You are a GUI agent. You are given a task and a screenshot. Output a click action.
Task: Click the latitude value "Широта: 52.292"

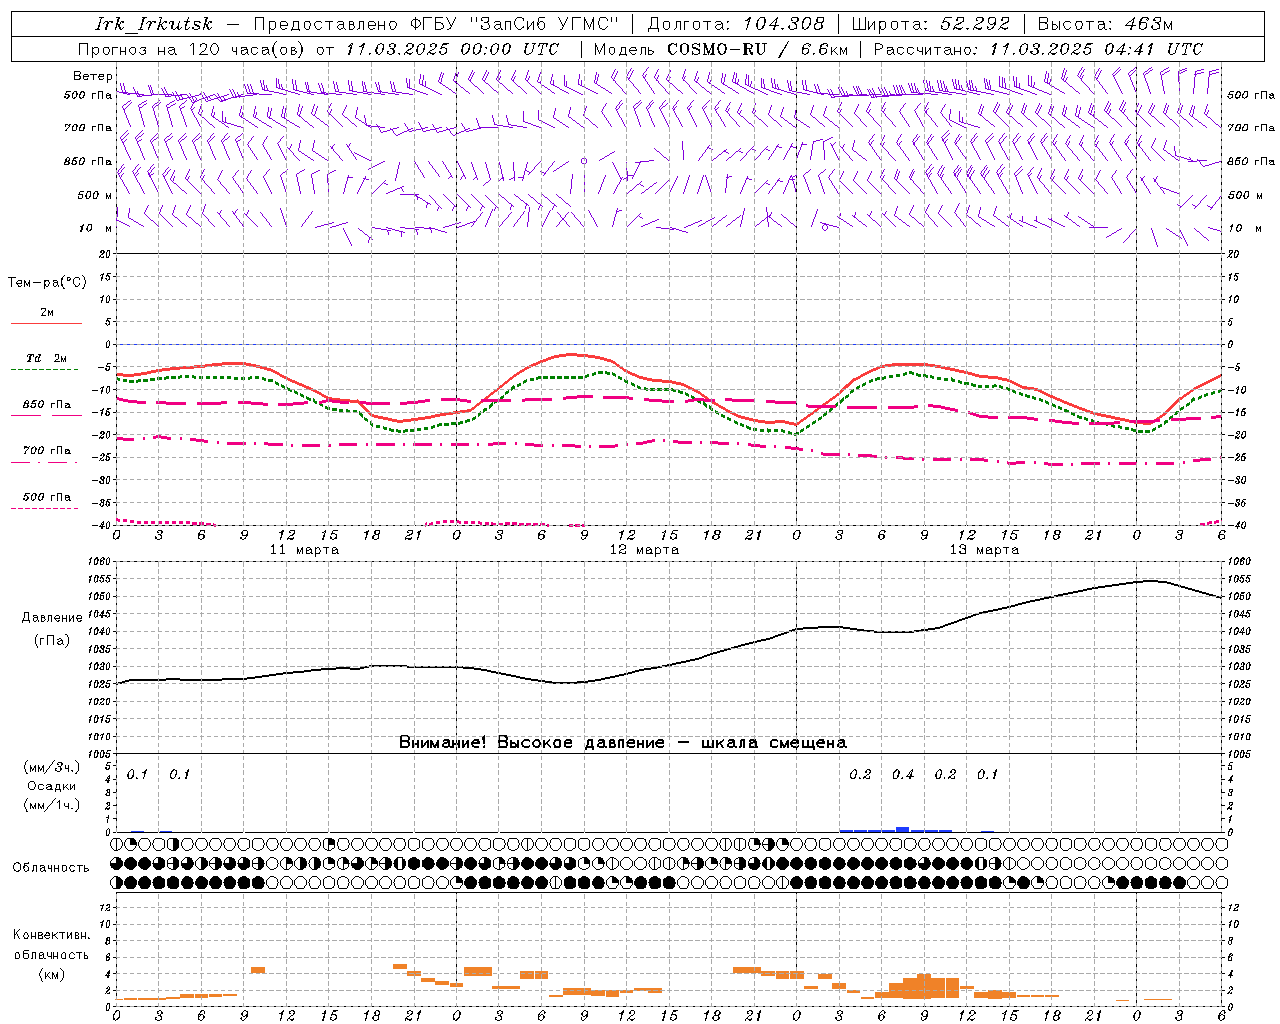point(931,24)
